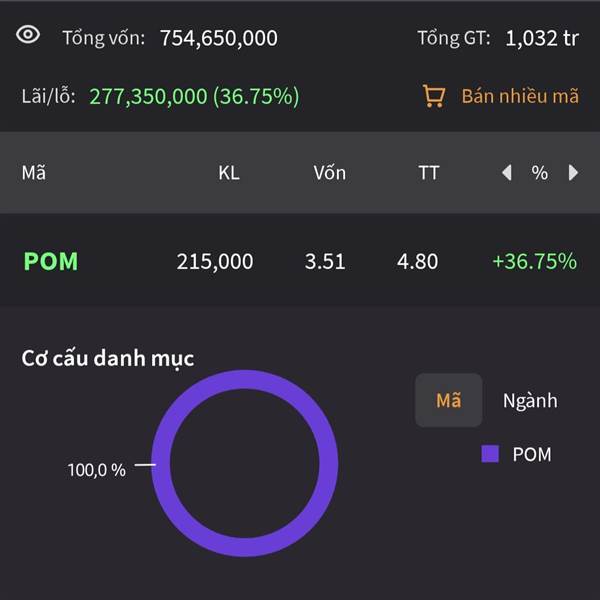Viewport: 600px width, 600px height.
Task: Click the shopping cart icon
Action: [x=433, y=96]
